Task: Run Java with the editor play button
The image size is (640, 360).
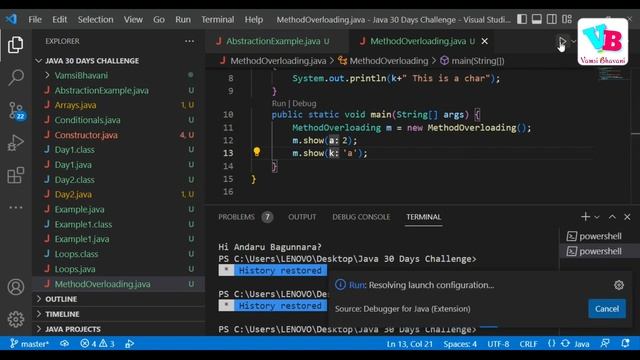Action: click(x=562, y=41)
